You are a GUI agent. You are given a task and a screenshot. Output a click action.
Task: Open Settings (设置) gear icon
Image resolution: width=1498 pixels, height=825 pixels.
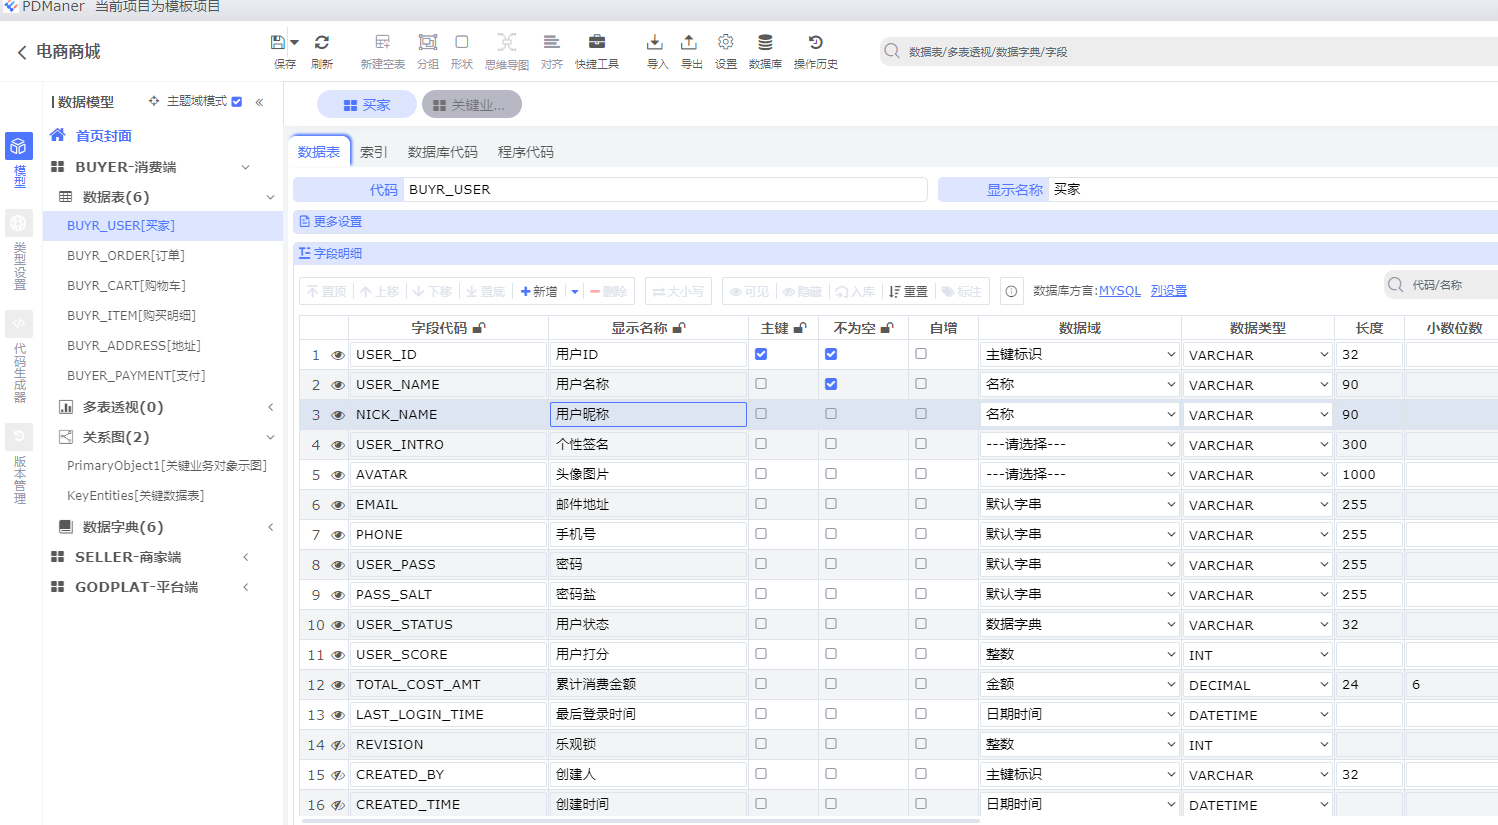tap(726, 42)
